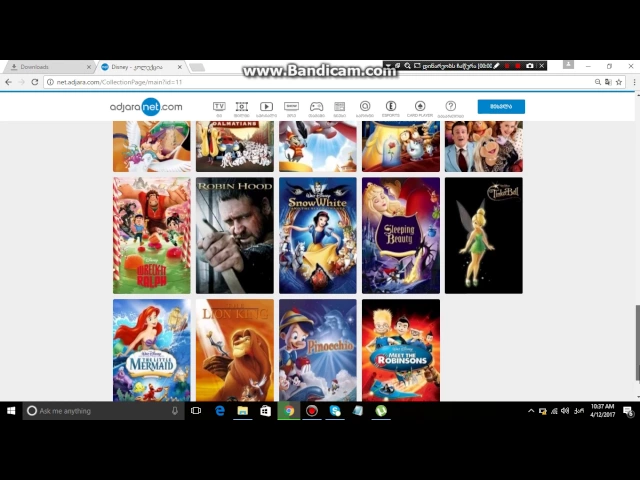The height and width of the screenshot is (480, 640).
Task: Open the Action Center notifications icon
Action: coord(629,411)
